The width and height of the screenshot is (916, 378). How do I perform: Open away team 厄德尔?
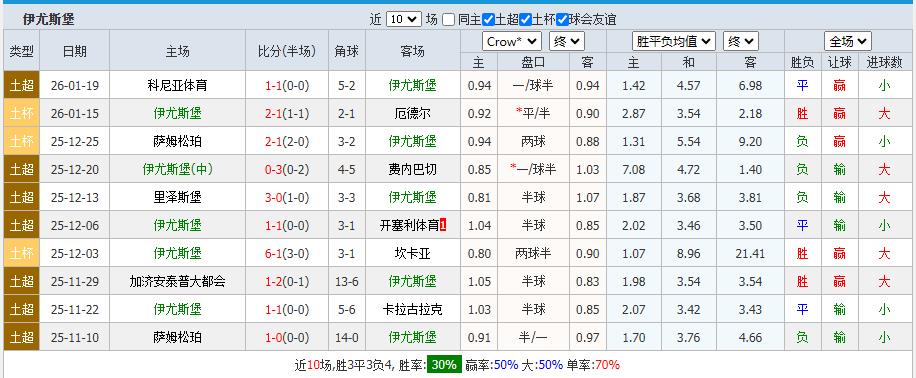[412, 113]
